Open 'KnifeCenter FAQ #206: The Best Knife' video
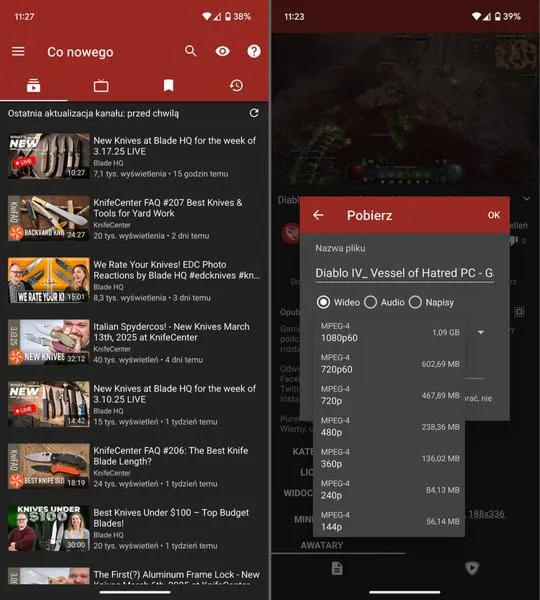 [171, 456]
